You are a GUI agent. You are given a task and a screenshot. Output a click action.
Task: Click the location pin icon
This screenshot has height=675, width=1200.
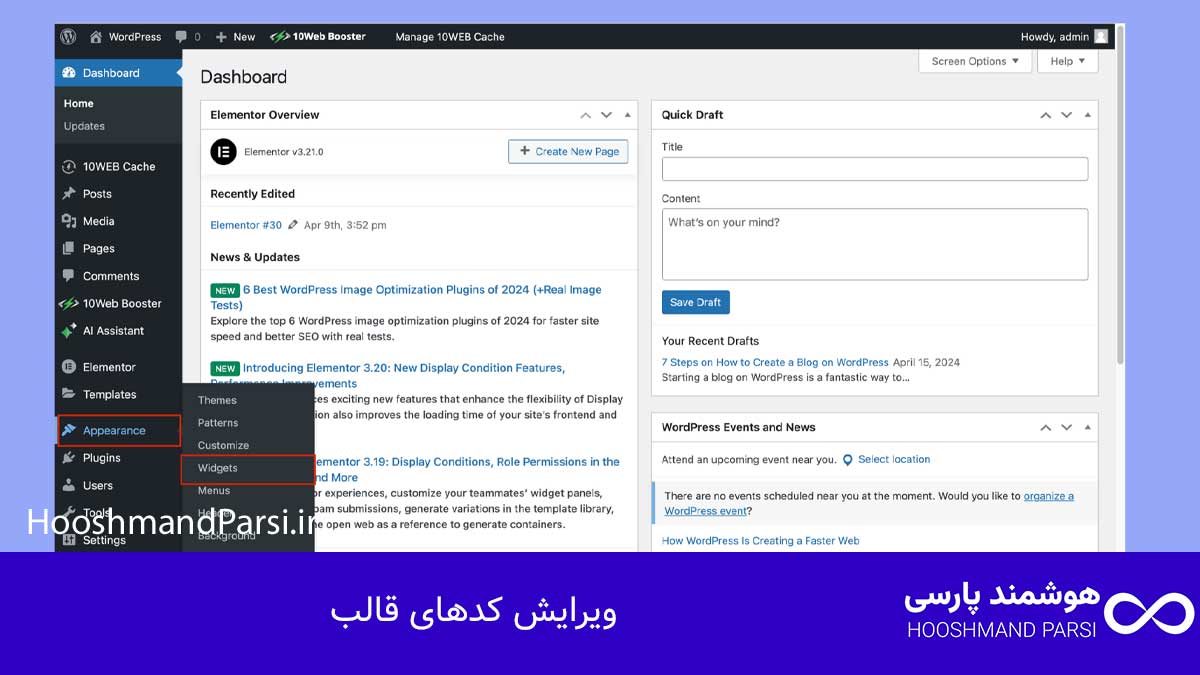pos(848,460)
